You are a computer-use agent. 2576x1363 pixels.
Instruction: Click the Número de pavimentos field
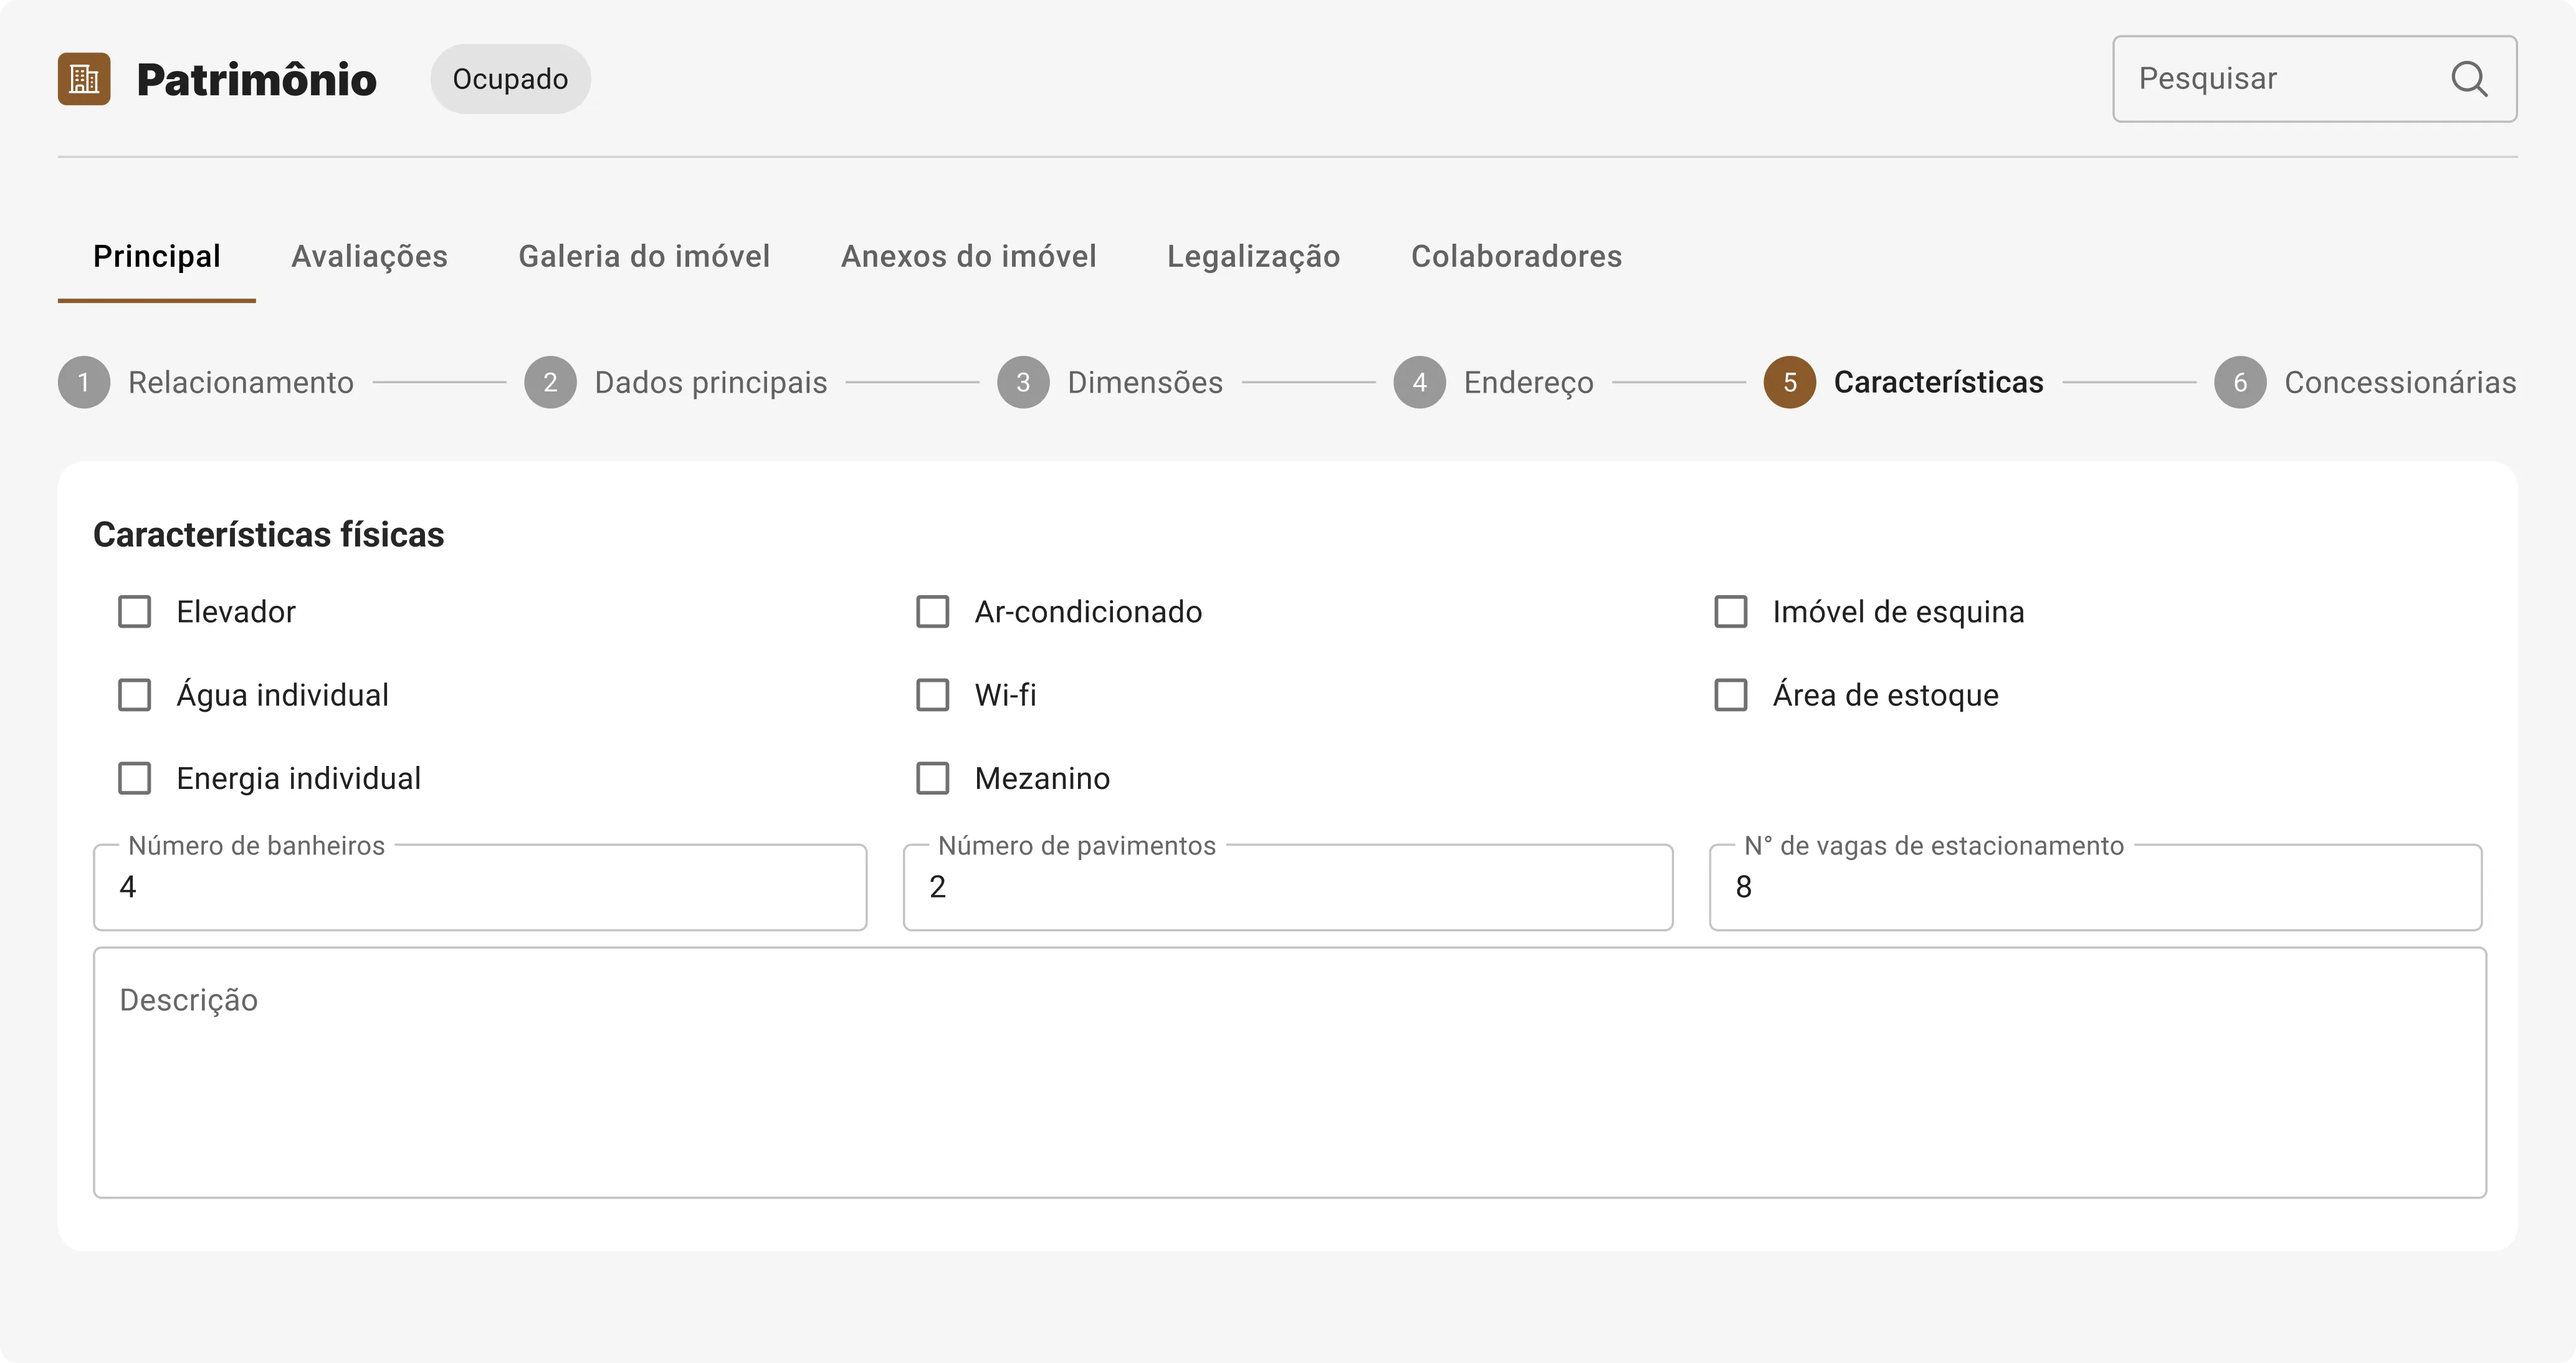(x=1288, y=887)
